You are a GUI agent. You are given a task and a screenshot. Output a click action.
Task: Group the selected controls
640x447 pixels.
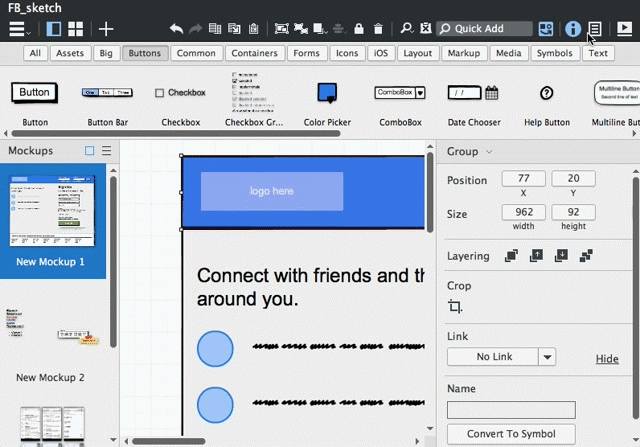click(282, 29)
